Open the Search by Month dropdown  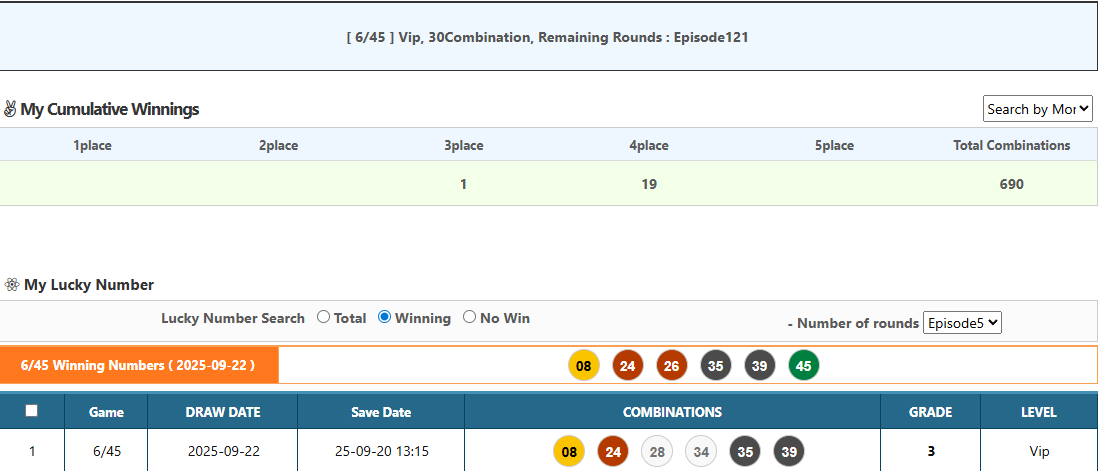pos(1038,109)
